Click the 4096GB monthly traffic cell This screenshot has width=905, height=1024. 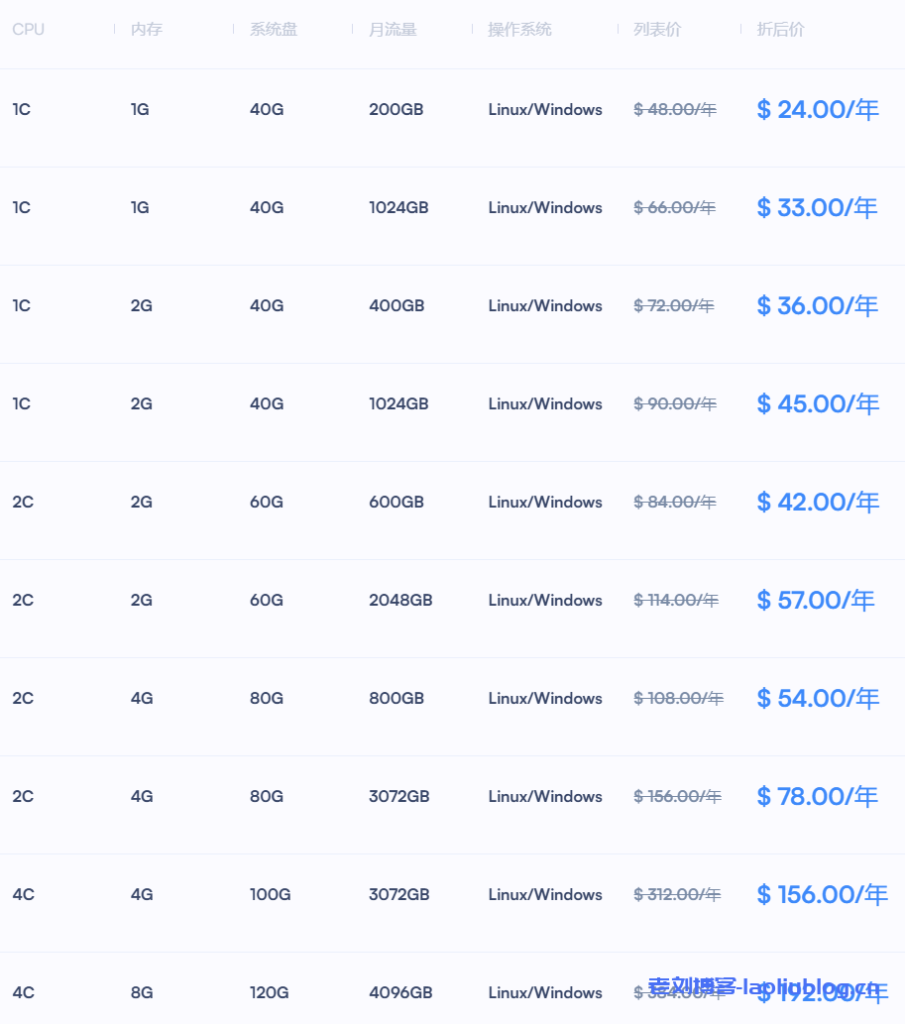400,993
